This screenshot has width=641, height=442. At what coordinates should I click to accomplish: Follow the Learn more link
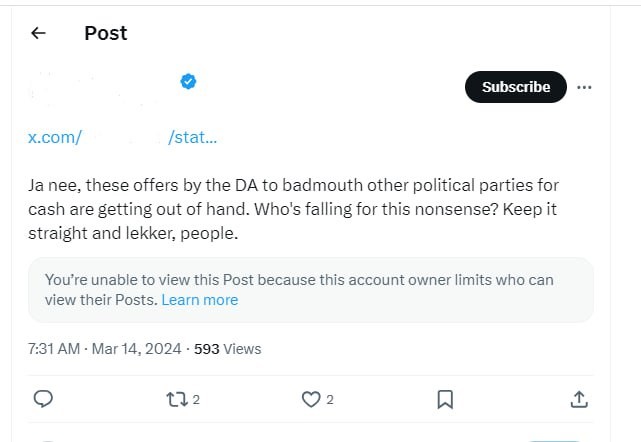click(x=200, y=300)
